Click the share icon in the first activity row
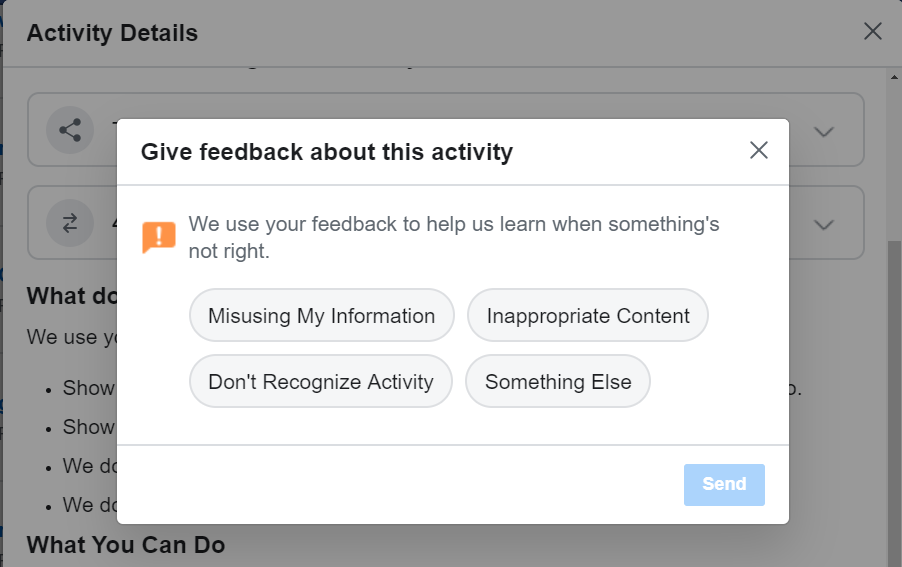Screen dimensions: 902x567 [70, 130]
